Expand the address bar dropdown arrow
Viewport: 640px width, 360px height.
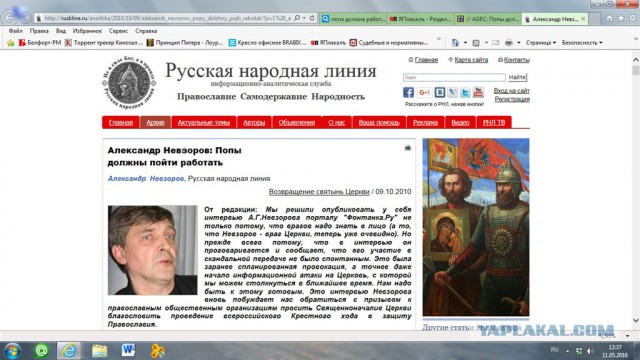click(x=304, y=18)
